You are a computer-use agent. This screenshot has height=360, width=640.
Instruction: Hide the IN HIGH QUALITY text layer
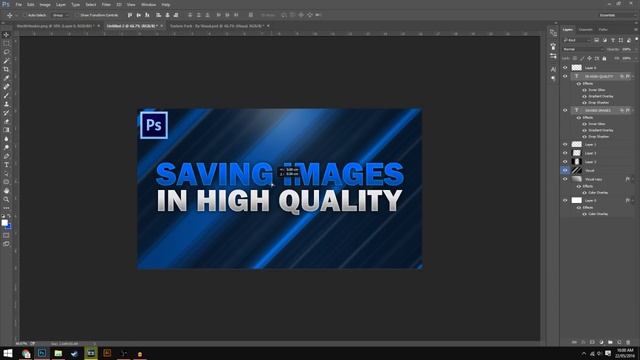[565, 76]
